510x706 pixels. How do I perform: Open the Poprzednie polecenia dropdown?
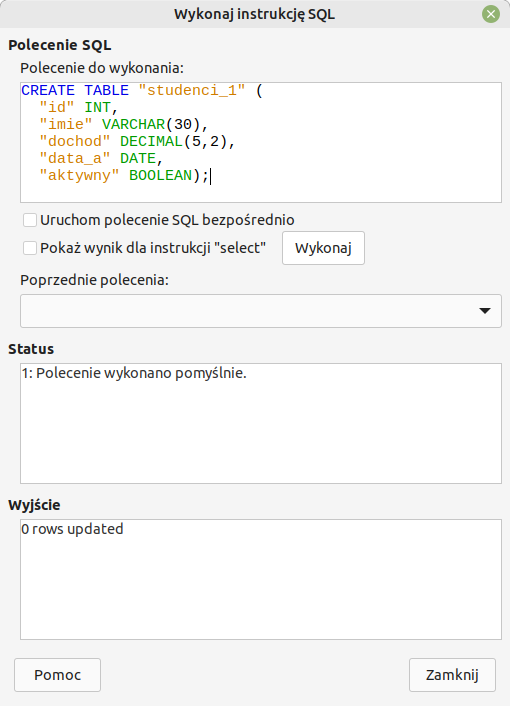[x=261, y=311]
